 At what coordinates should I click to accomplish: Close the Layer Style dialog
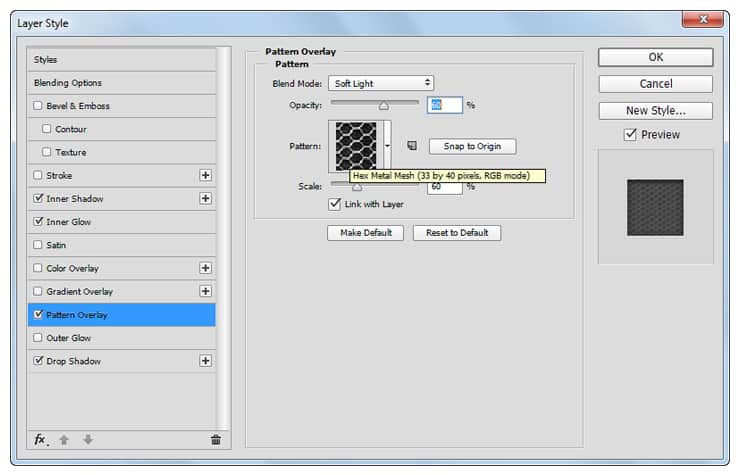coord(703,19)
